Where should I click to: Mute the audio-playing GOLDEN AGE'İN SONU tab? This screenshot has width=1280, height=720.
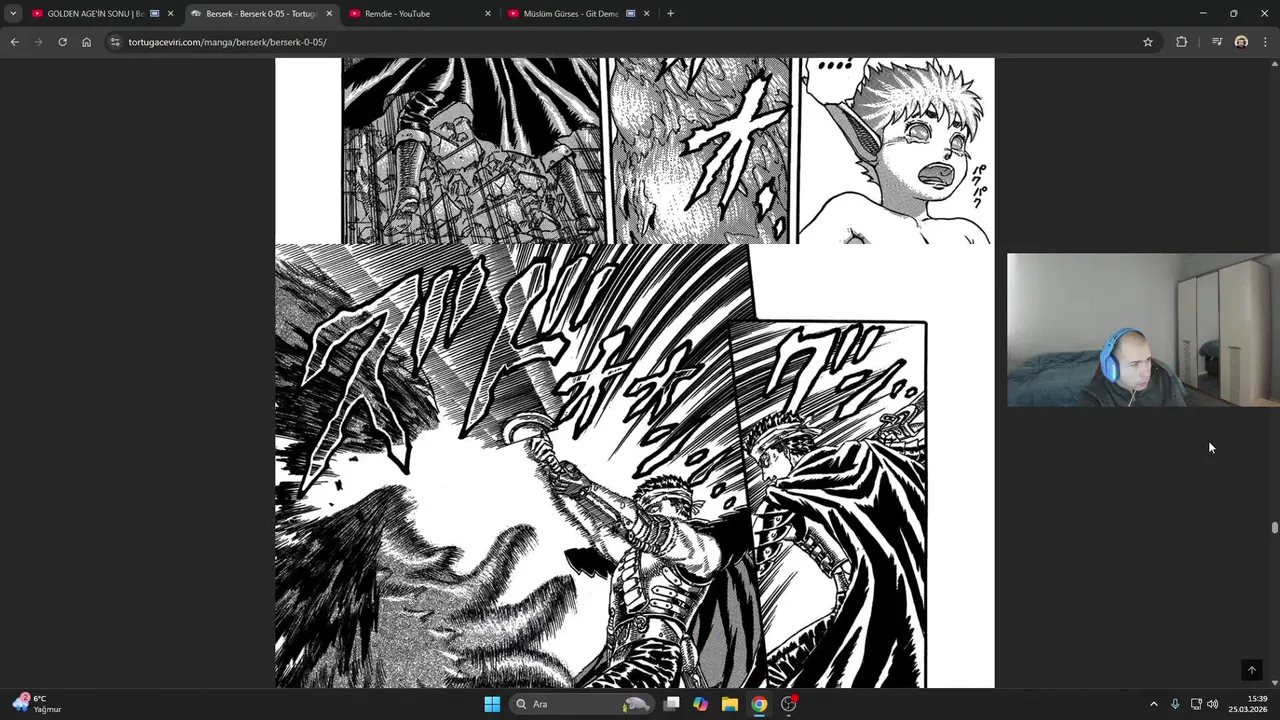(154, 13)
